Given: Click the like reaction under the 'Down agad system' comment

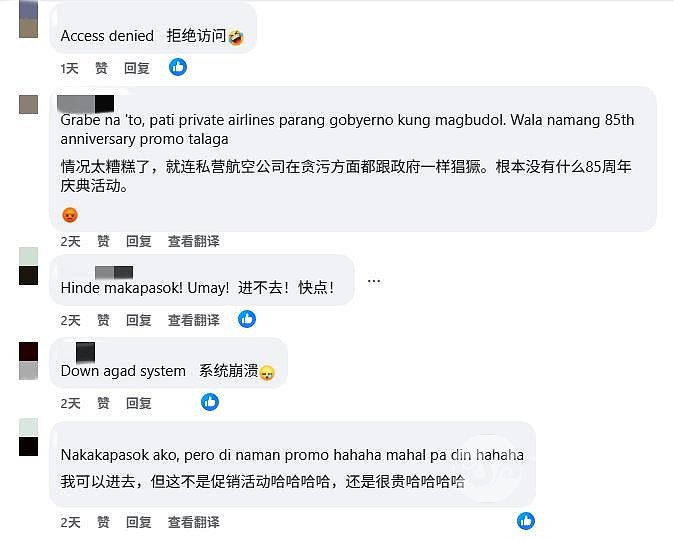Looking at the screenshot, I should pos(210,402).
